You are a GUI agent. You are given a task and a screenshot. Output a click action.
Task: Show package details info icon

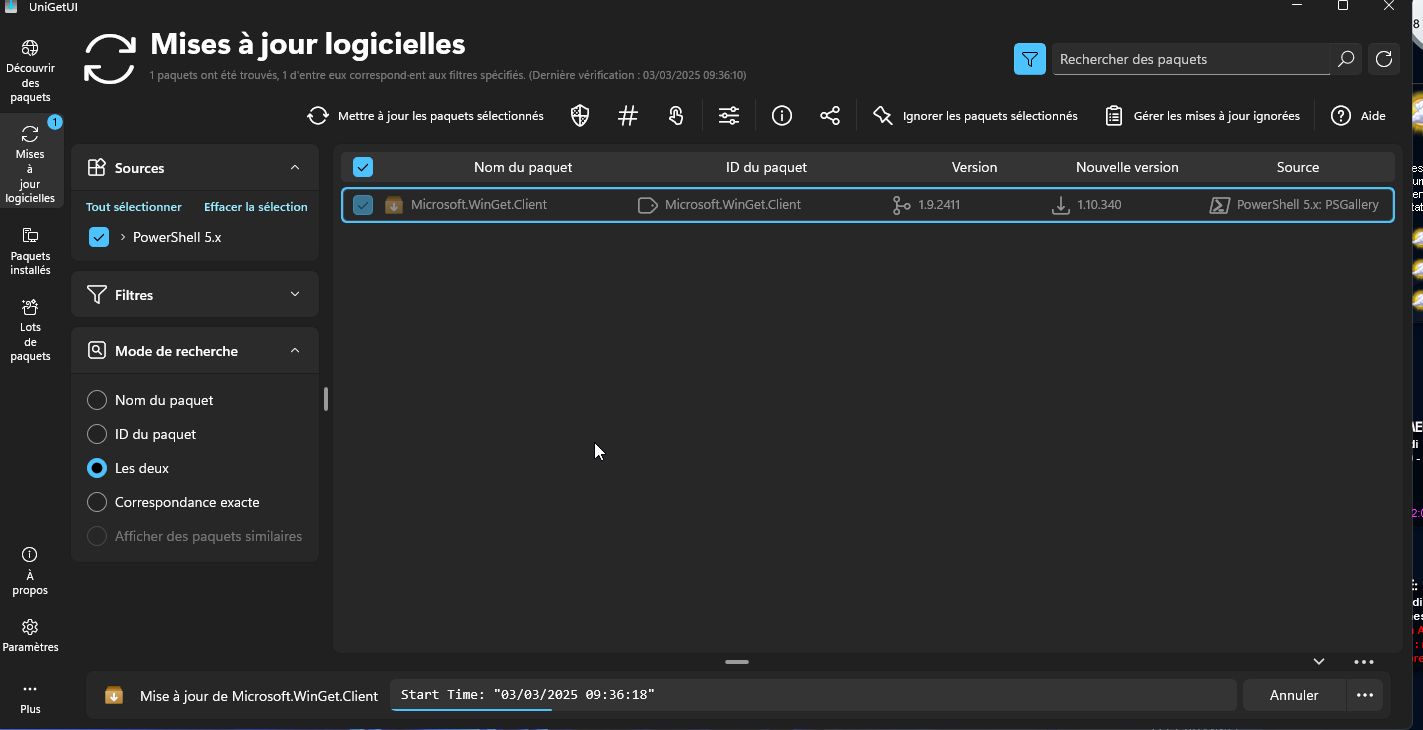[782, 116]
